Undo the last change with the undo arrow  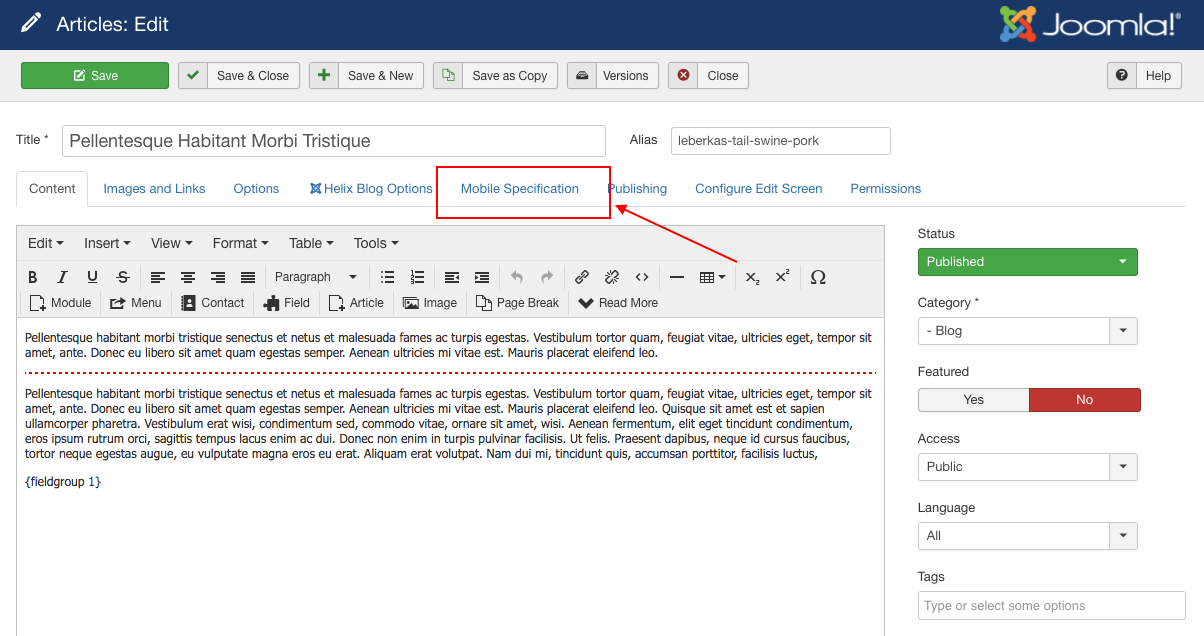[516, 277]
